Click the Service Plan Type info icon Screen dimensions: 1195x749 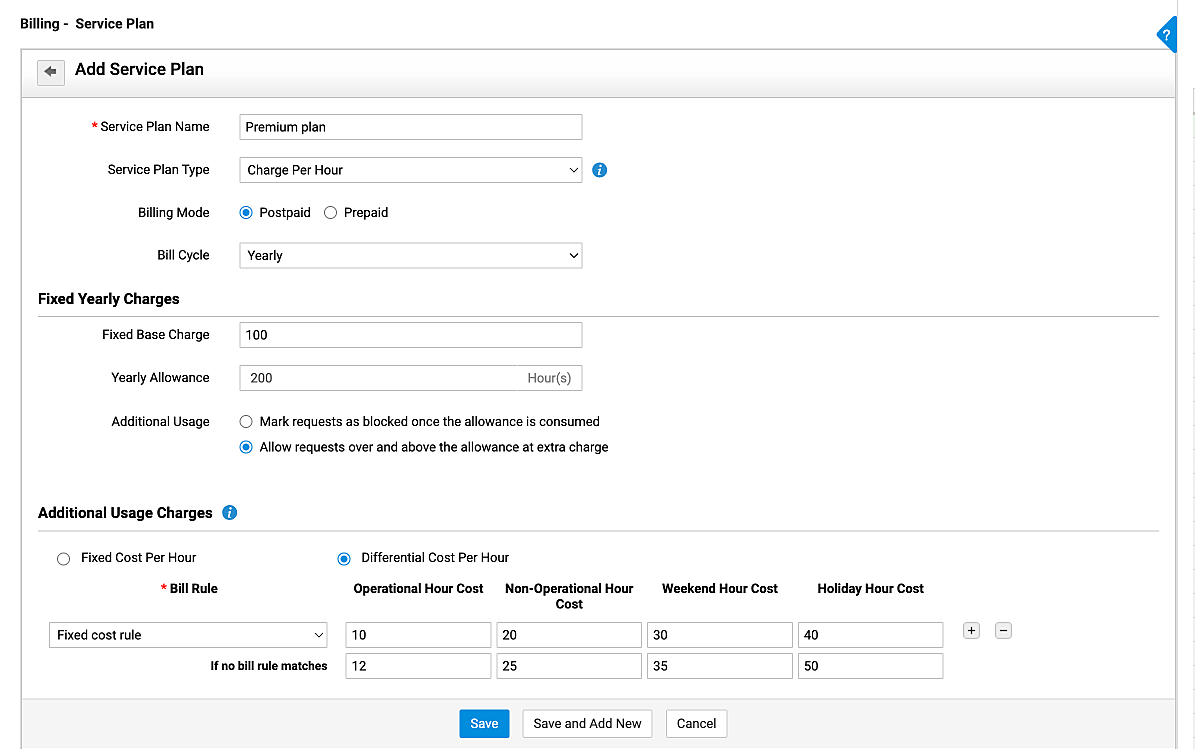coord(600,170)
